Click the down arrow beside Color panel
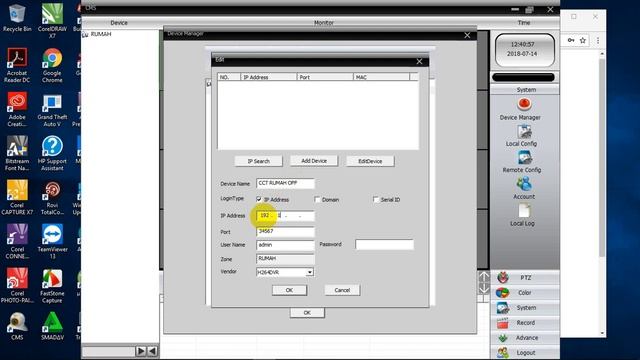This screenshot has height=360, width=640. click(x=484, y=288)
